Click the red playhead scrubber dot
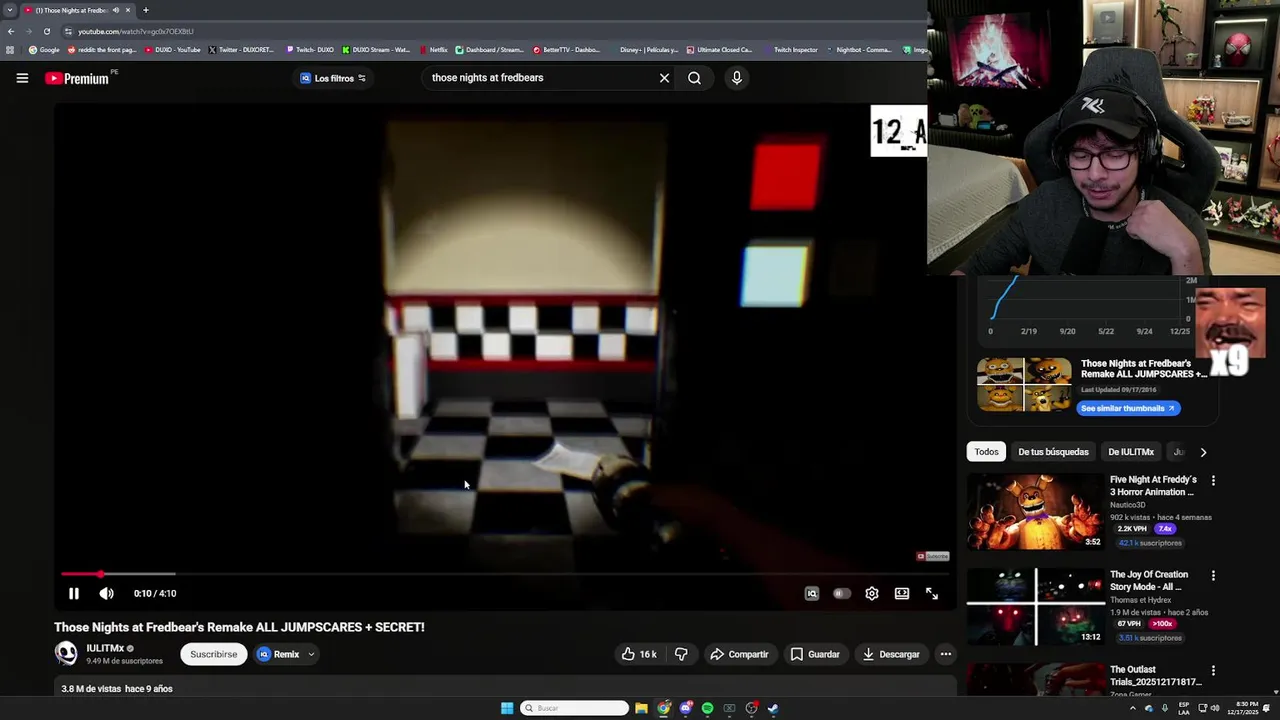 tap(100, 574)
